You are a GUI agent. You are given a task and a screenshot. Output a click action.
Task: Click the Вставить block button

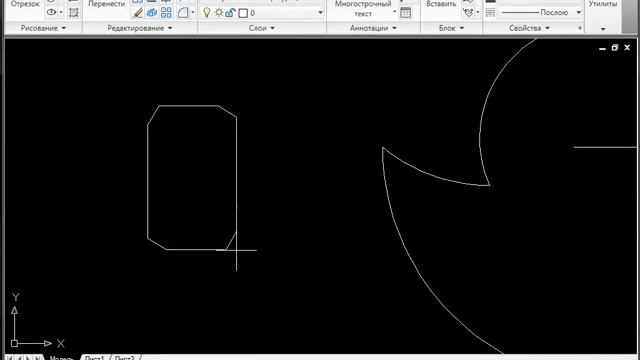(x=441, y=4)
